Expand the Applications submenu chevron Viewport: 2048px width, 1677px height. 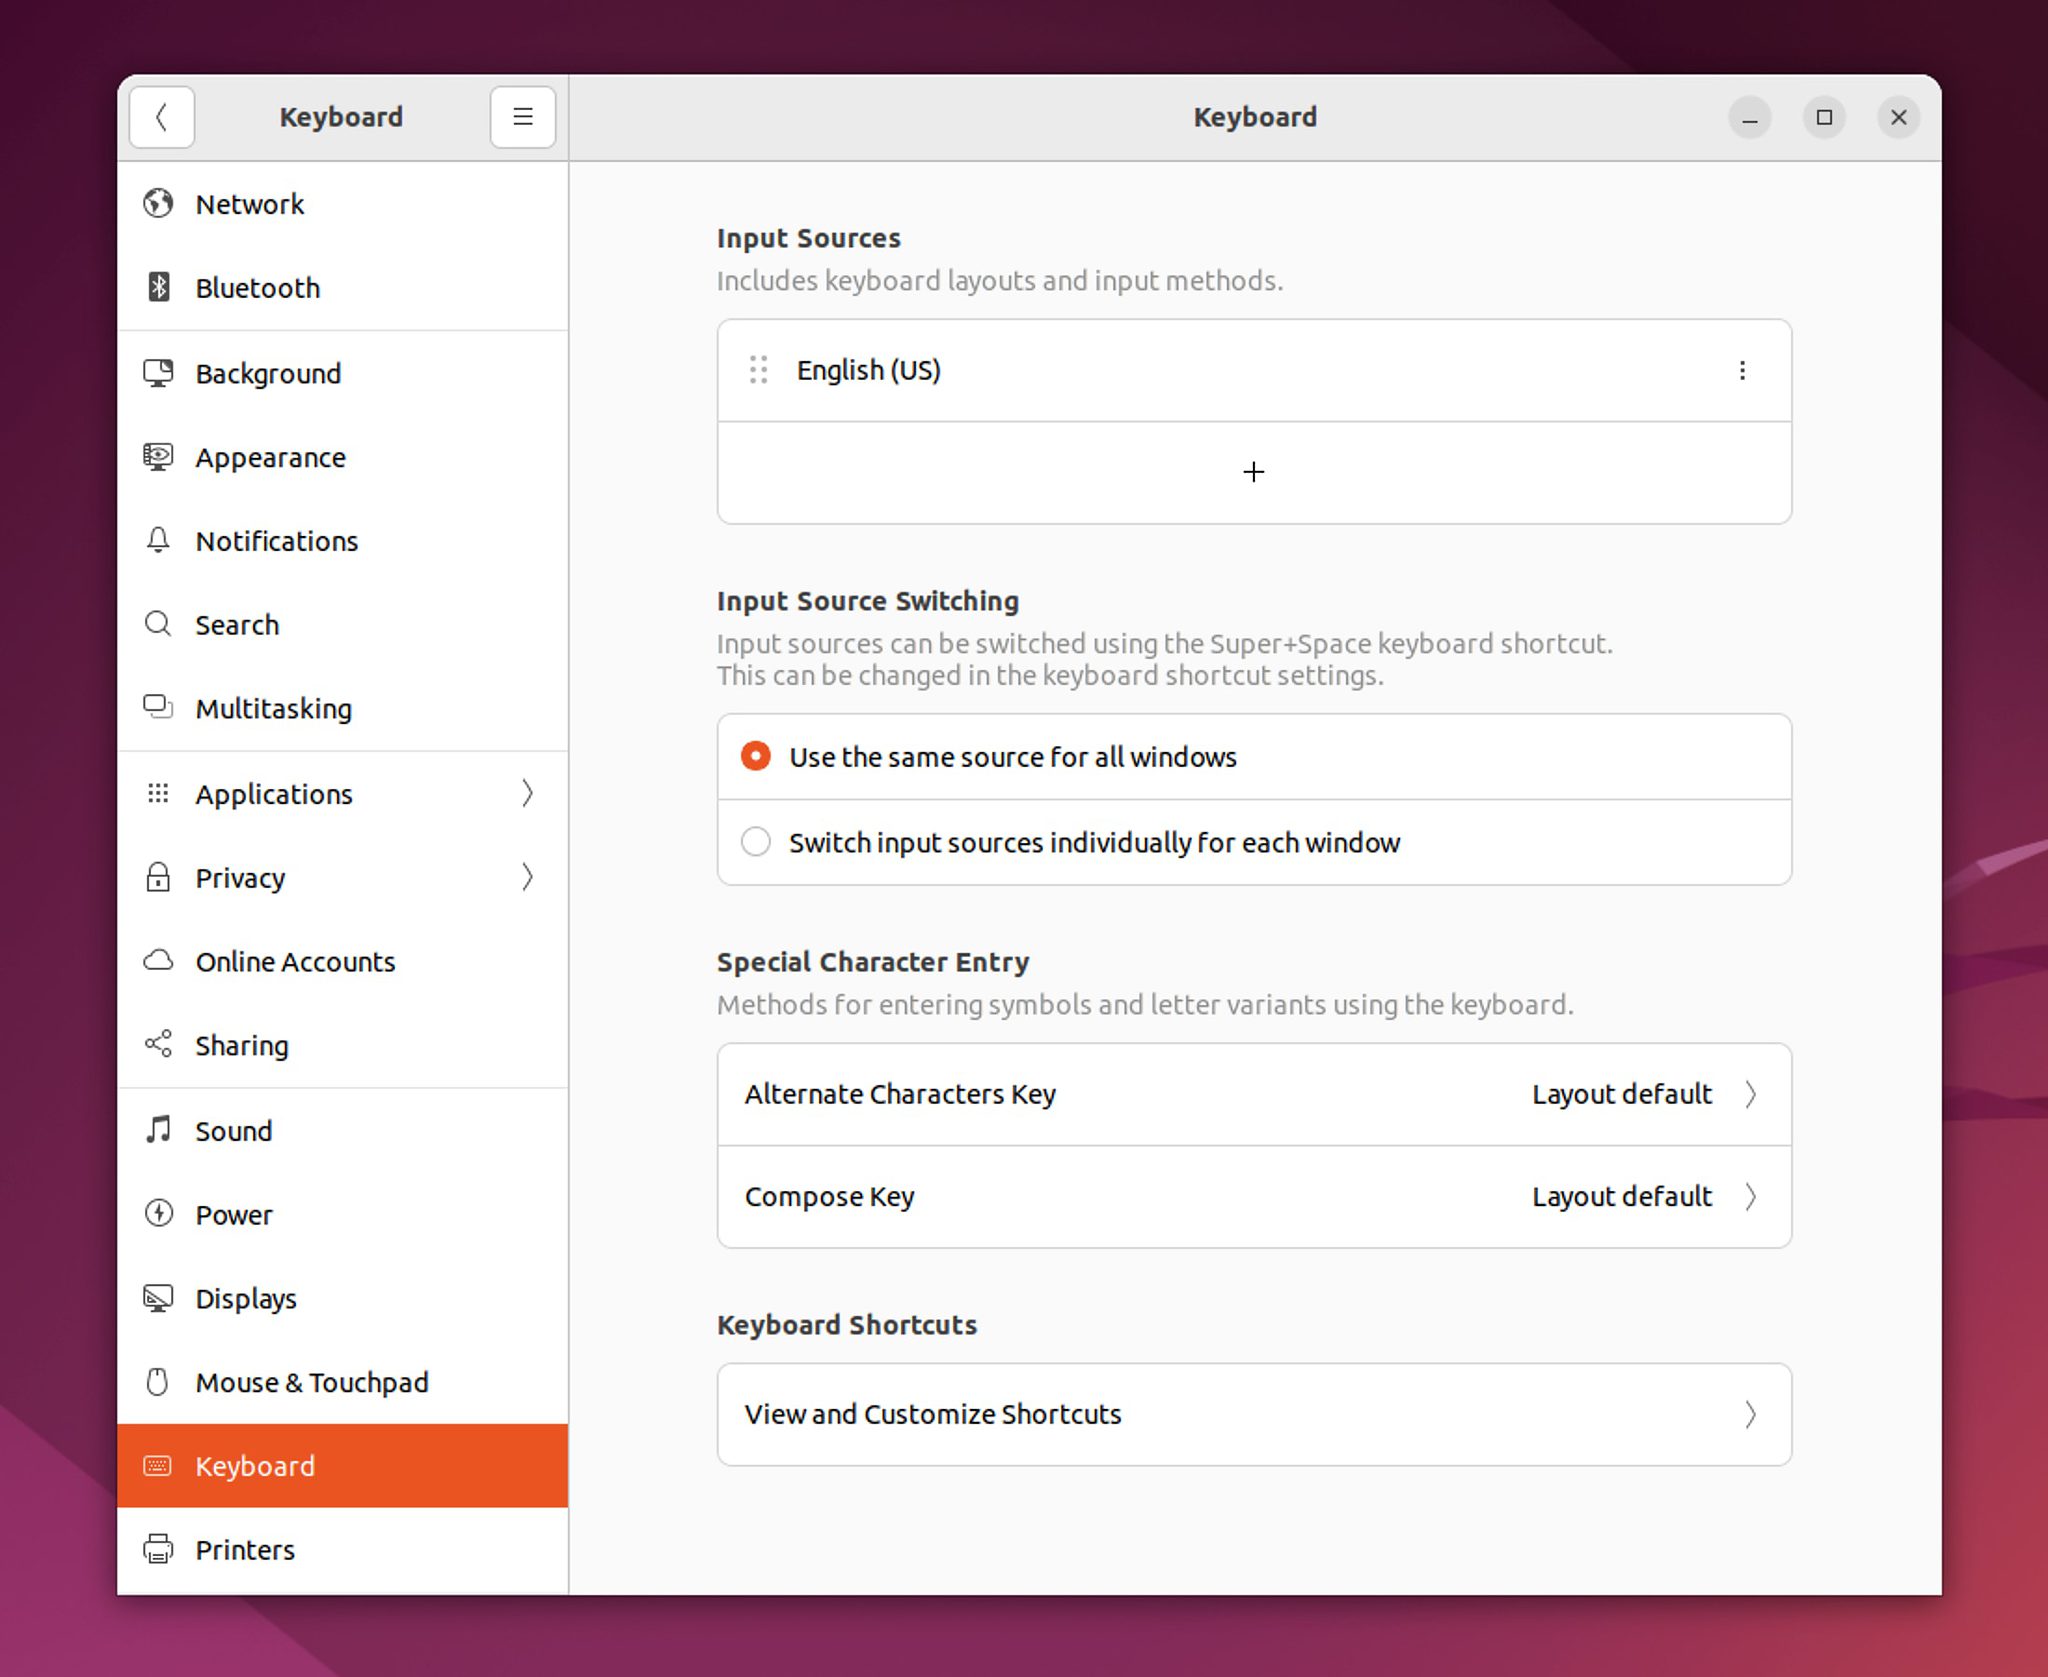tap(527, 794)
